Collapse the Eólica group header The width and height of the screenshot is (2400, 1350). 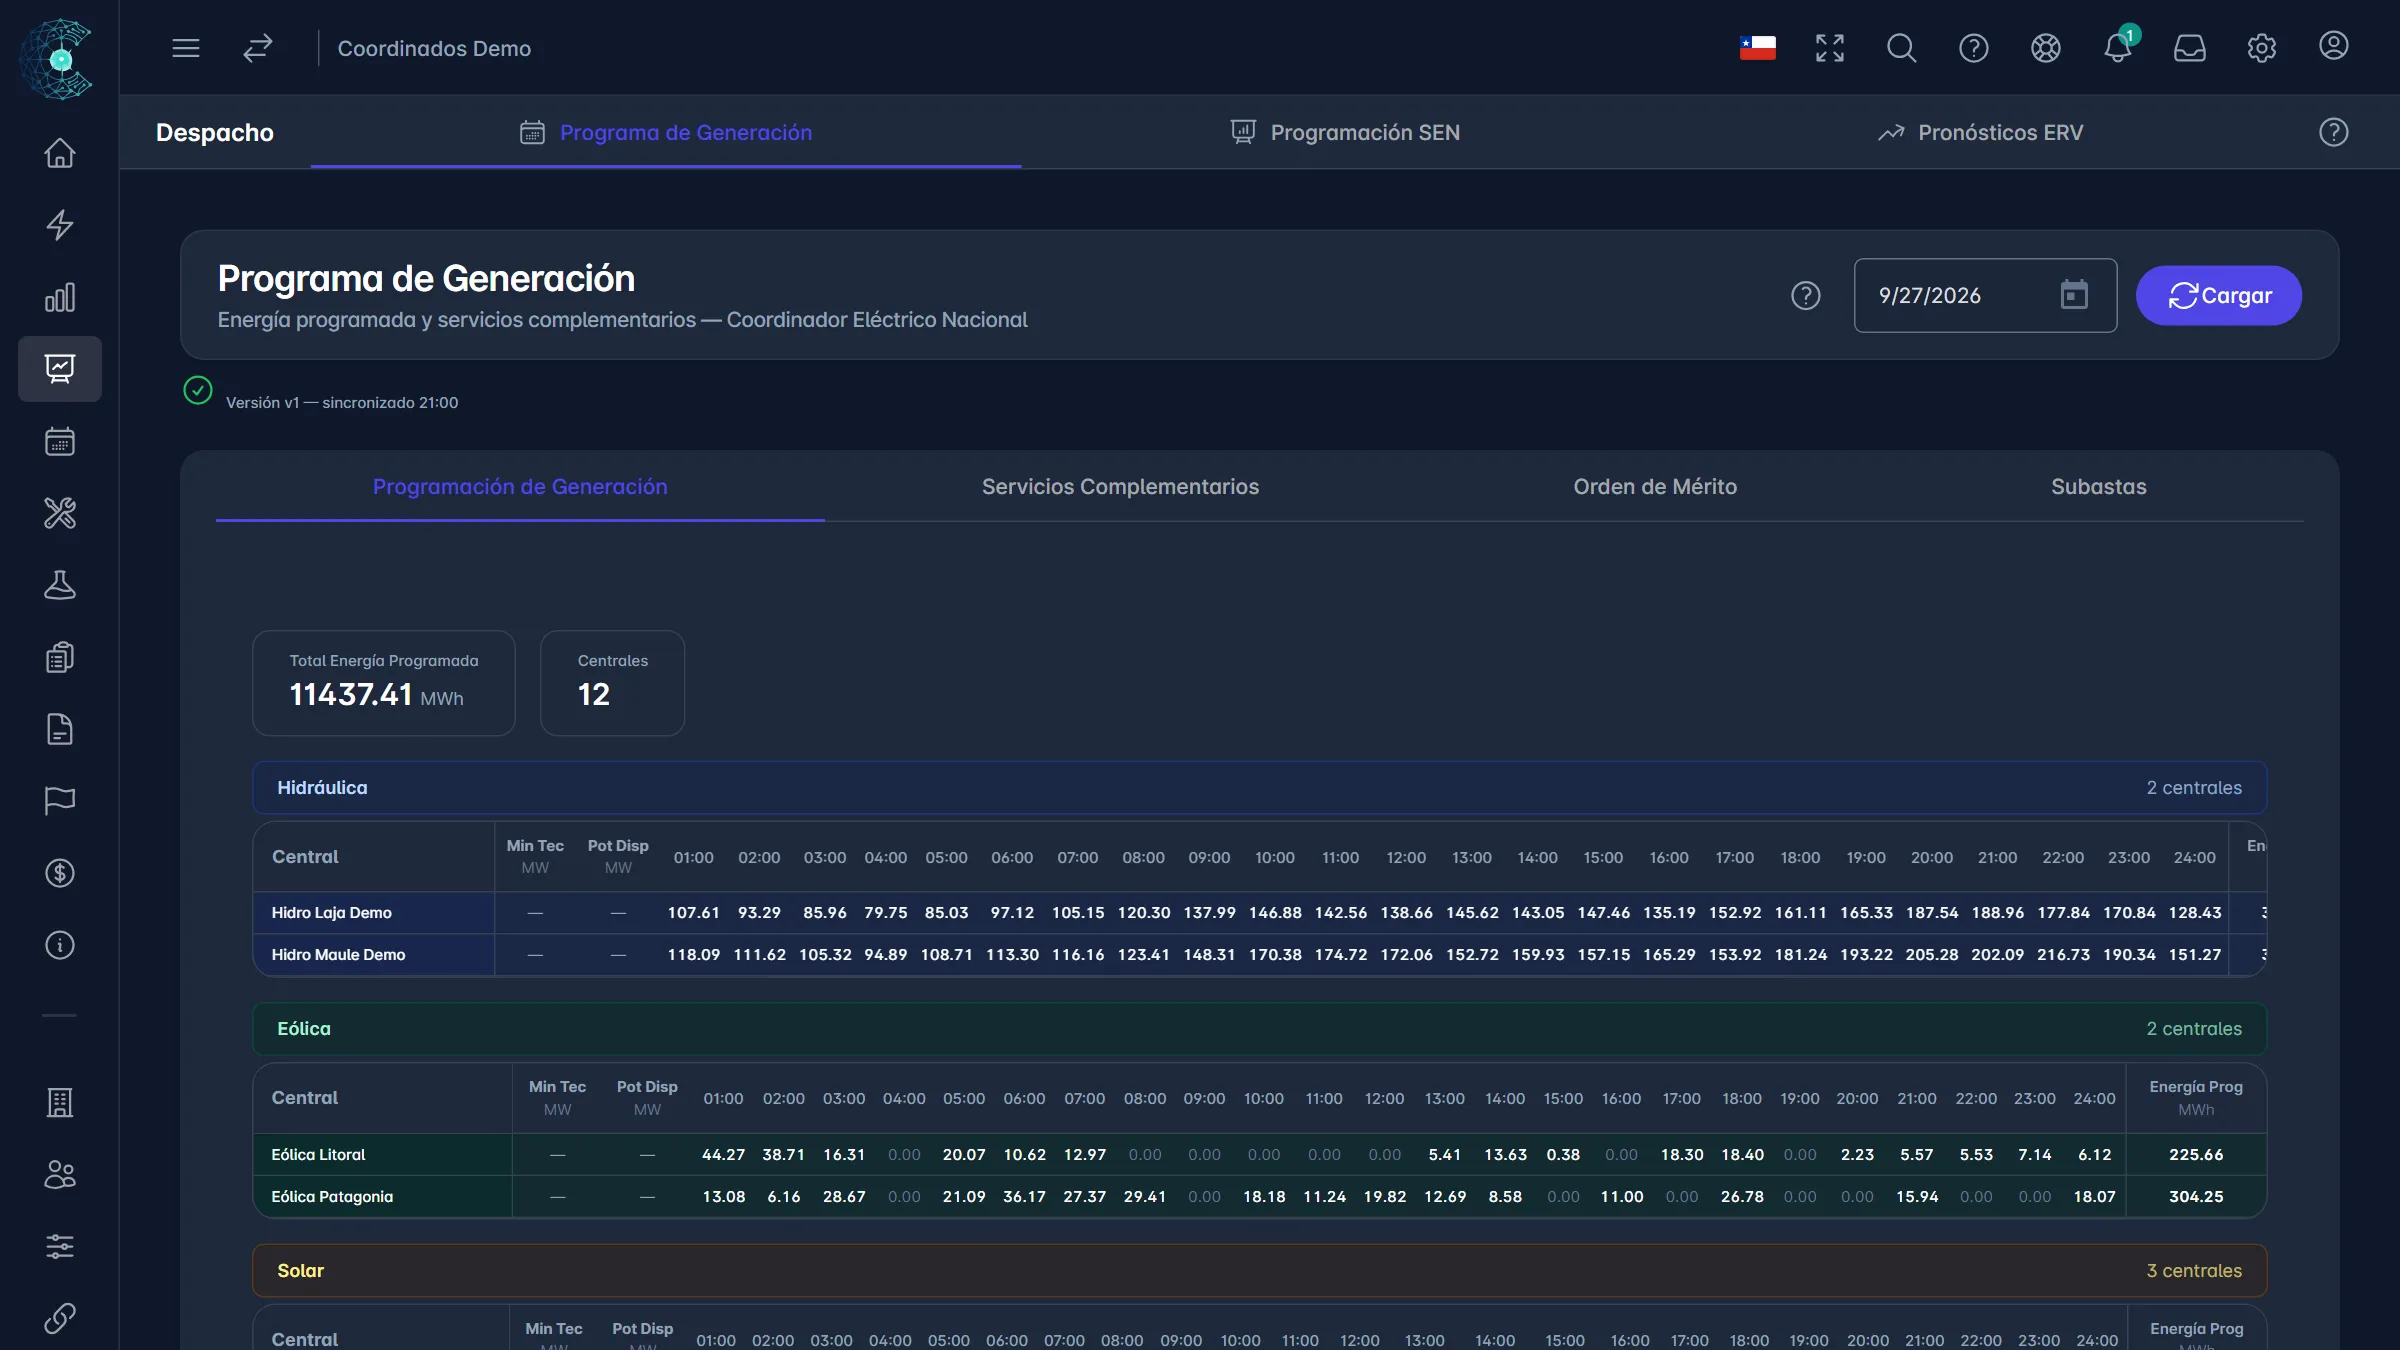1259,1029
